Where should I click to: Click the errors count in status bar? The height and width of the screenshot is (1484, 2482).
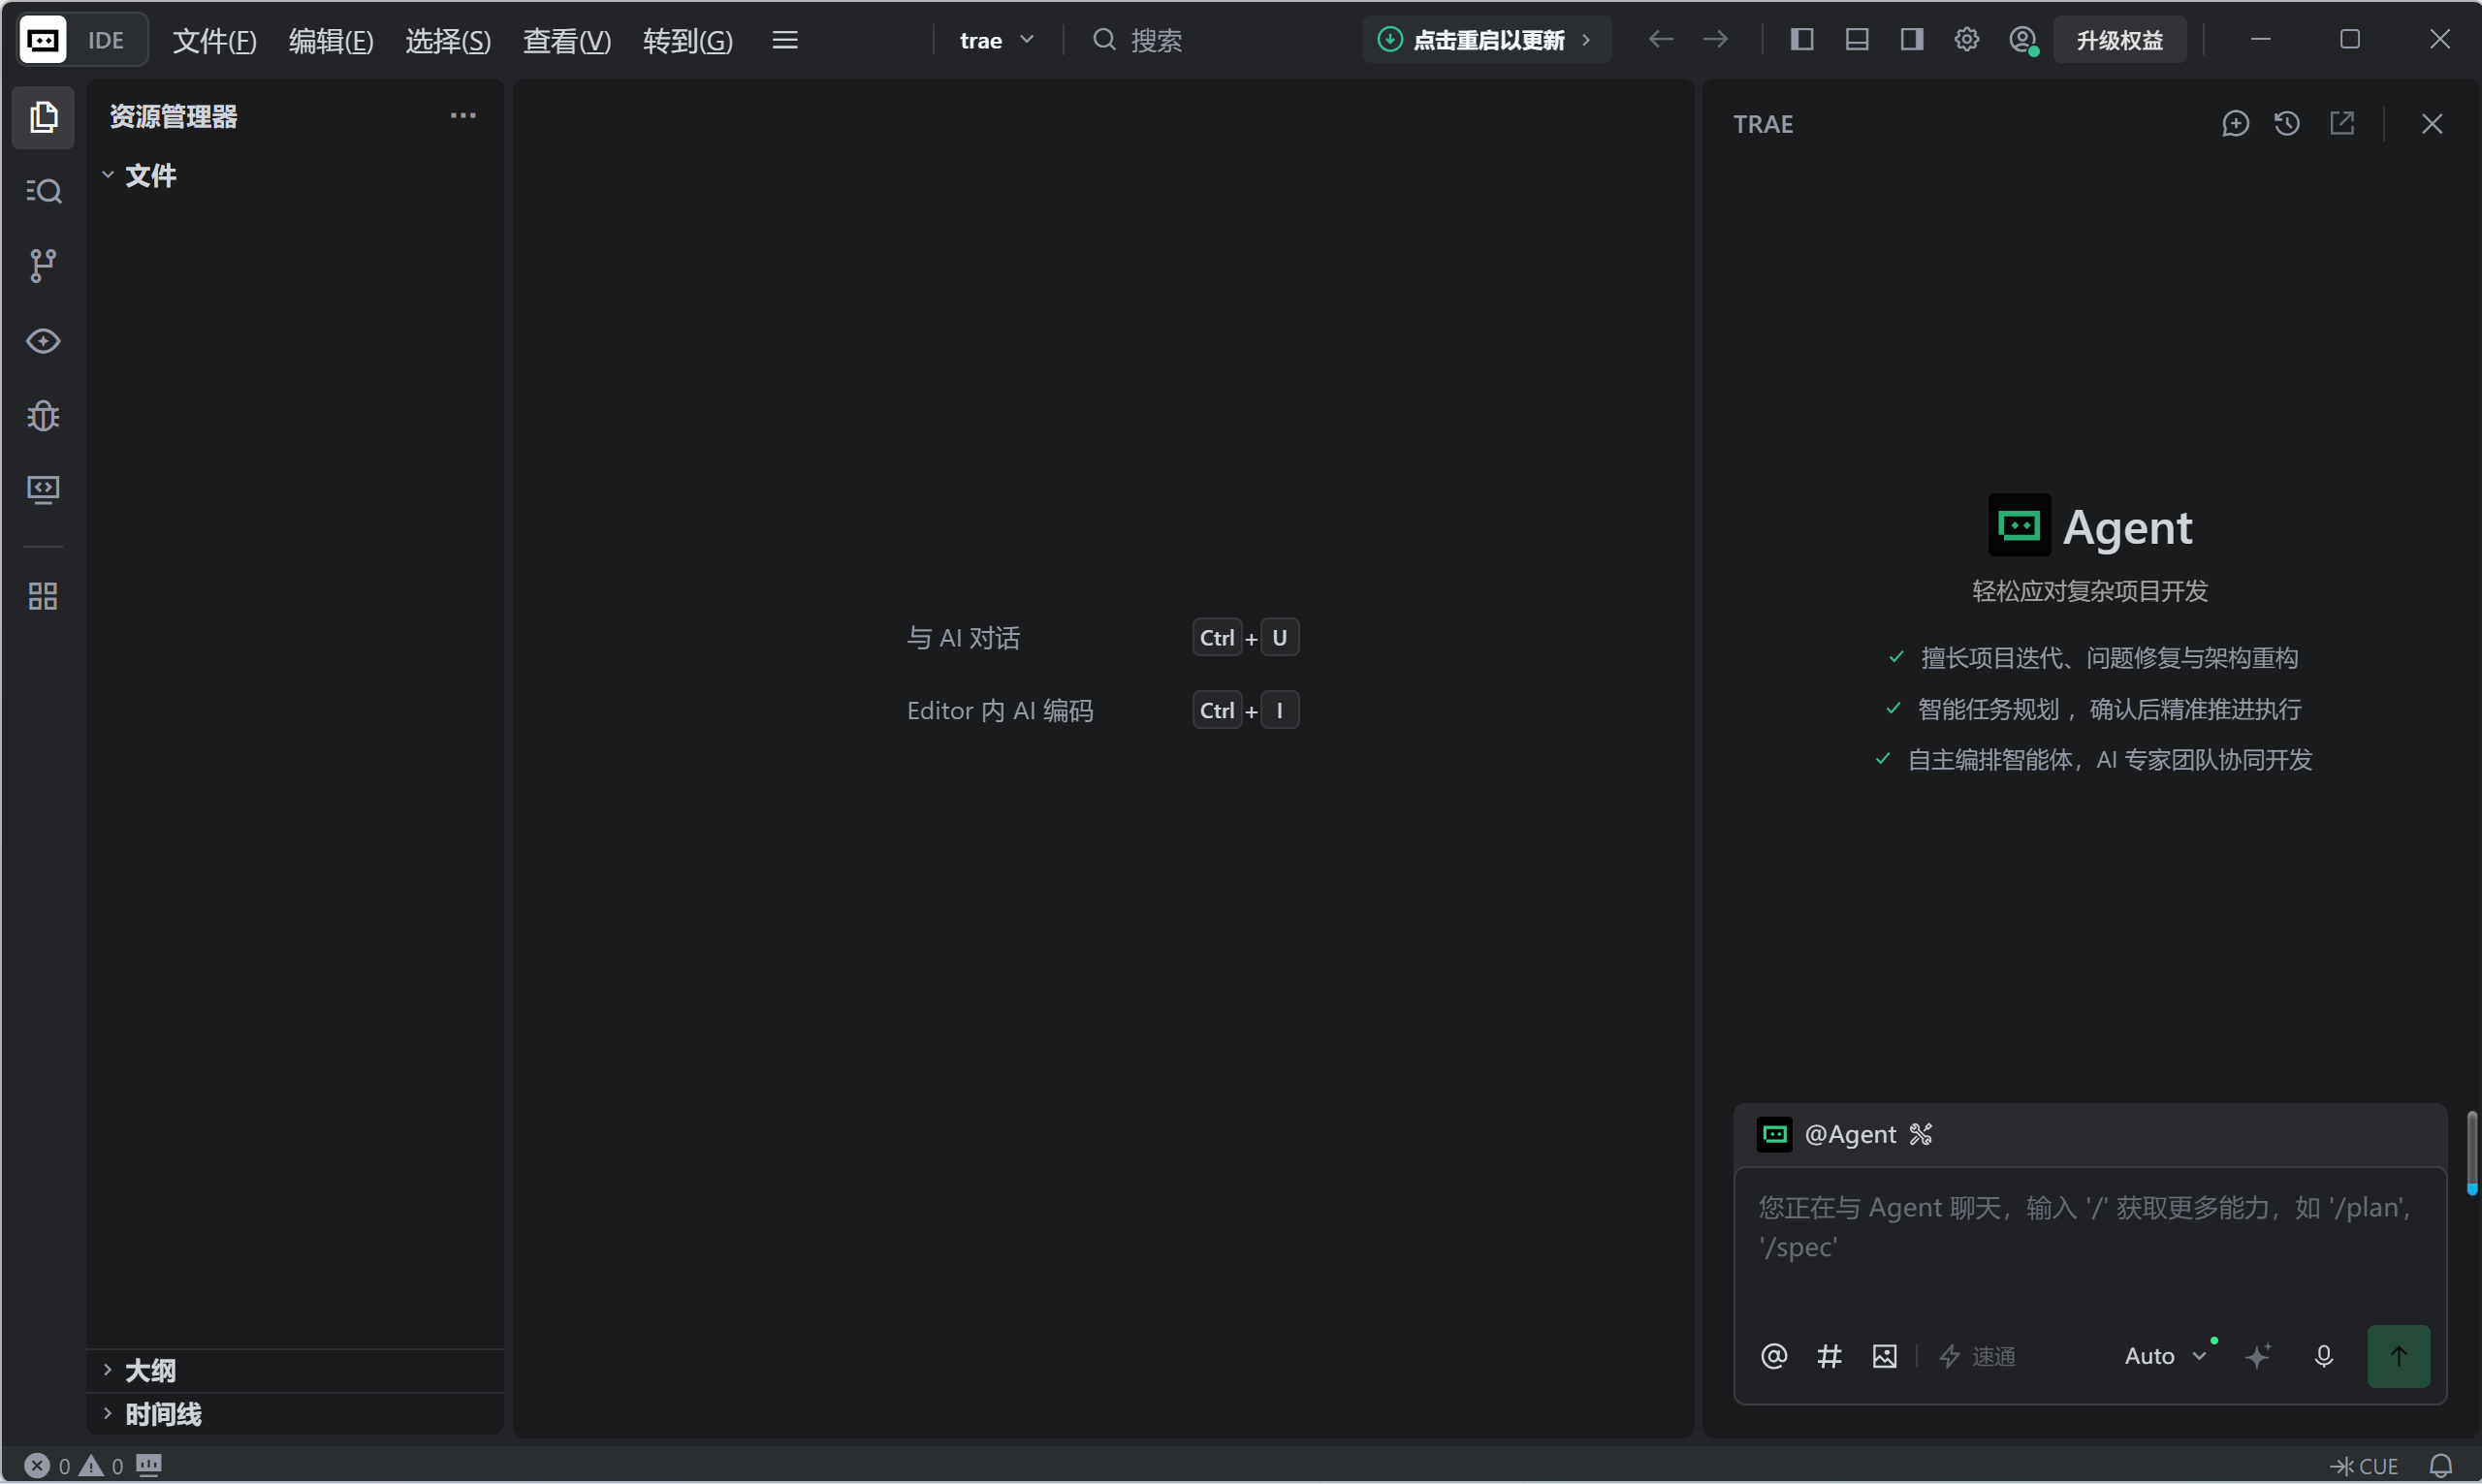click(x=47, y=1465)
